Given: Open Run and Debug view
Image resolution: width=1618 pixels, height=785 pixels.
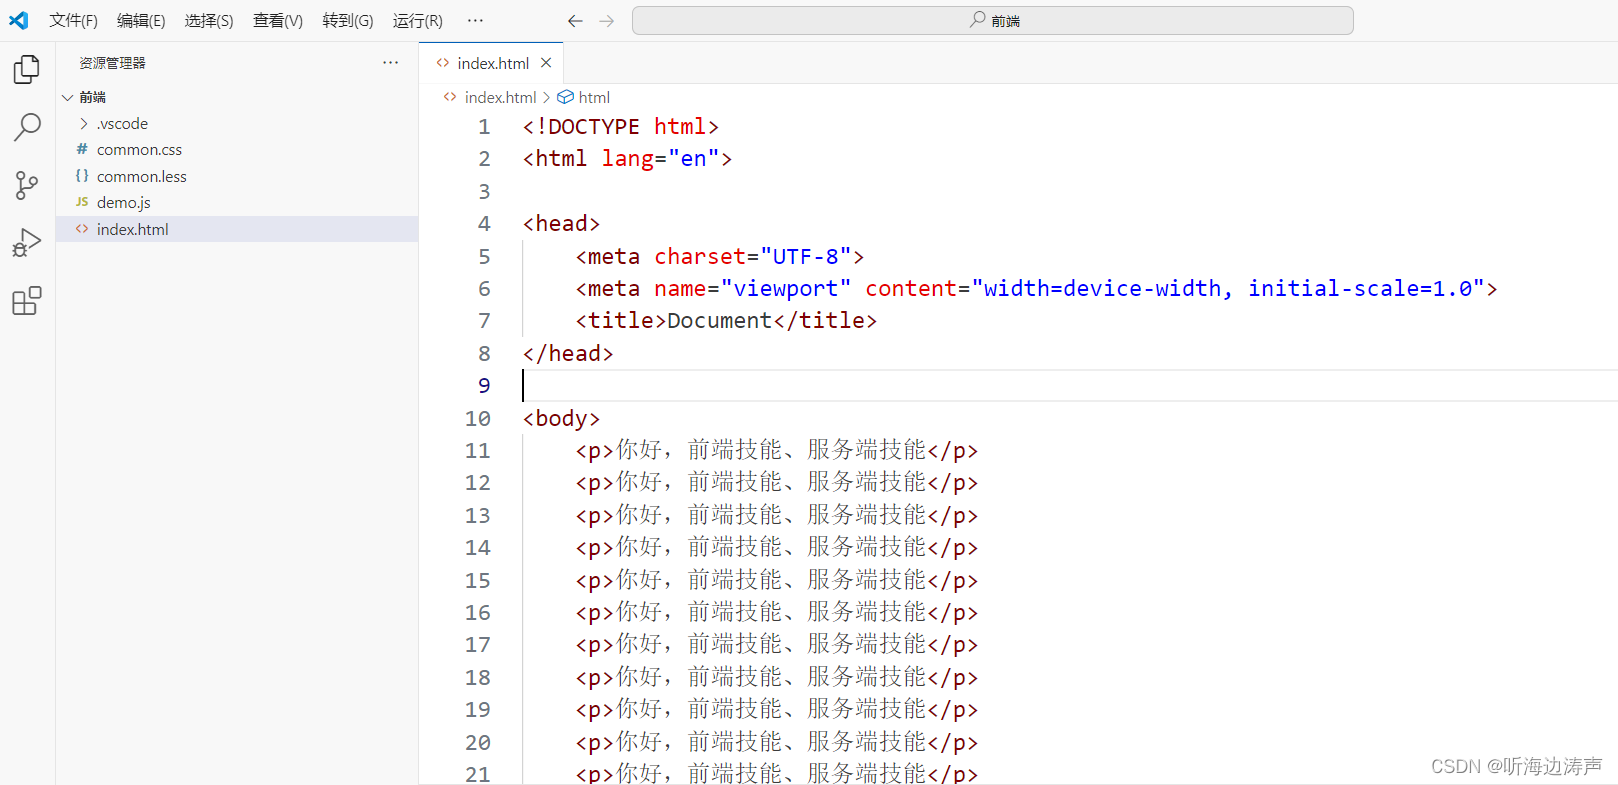Looking at the screenshot, I should coord(27,243).
